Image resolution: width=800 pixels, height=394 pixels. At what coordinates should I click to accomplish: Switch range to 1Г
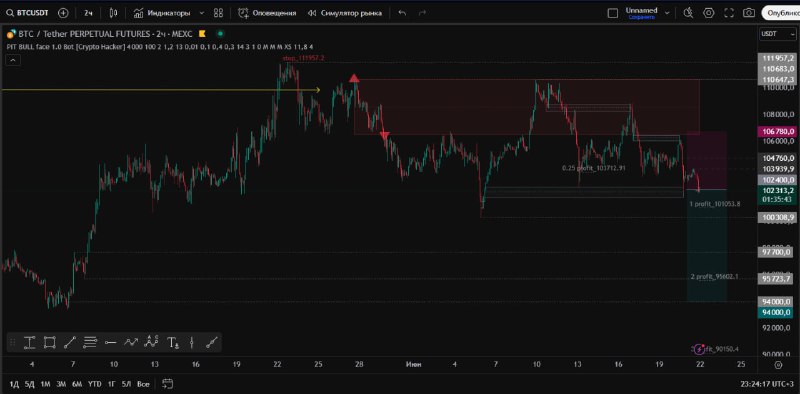tap(111, 384)
